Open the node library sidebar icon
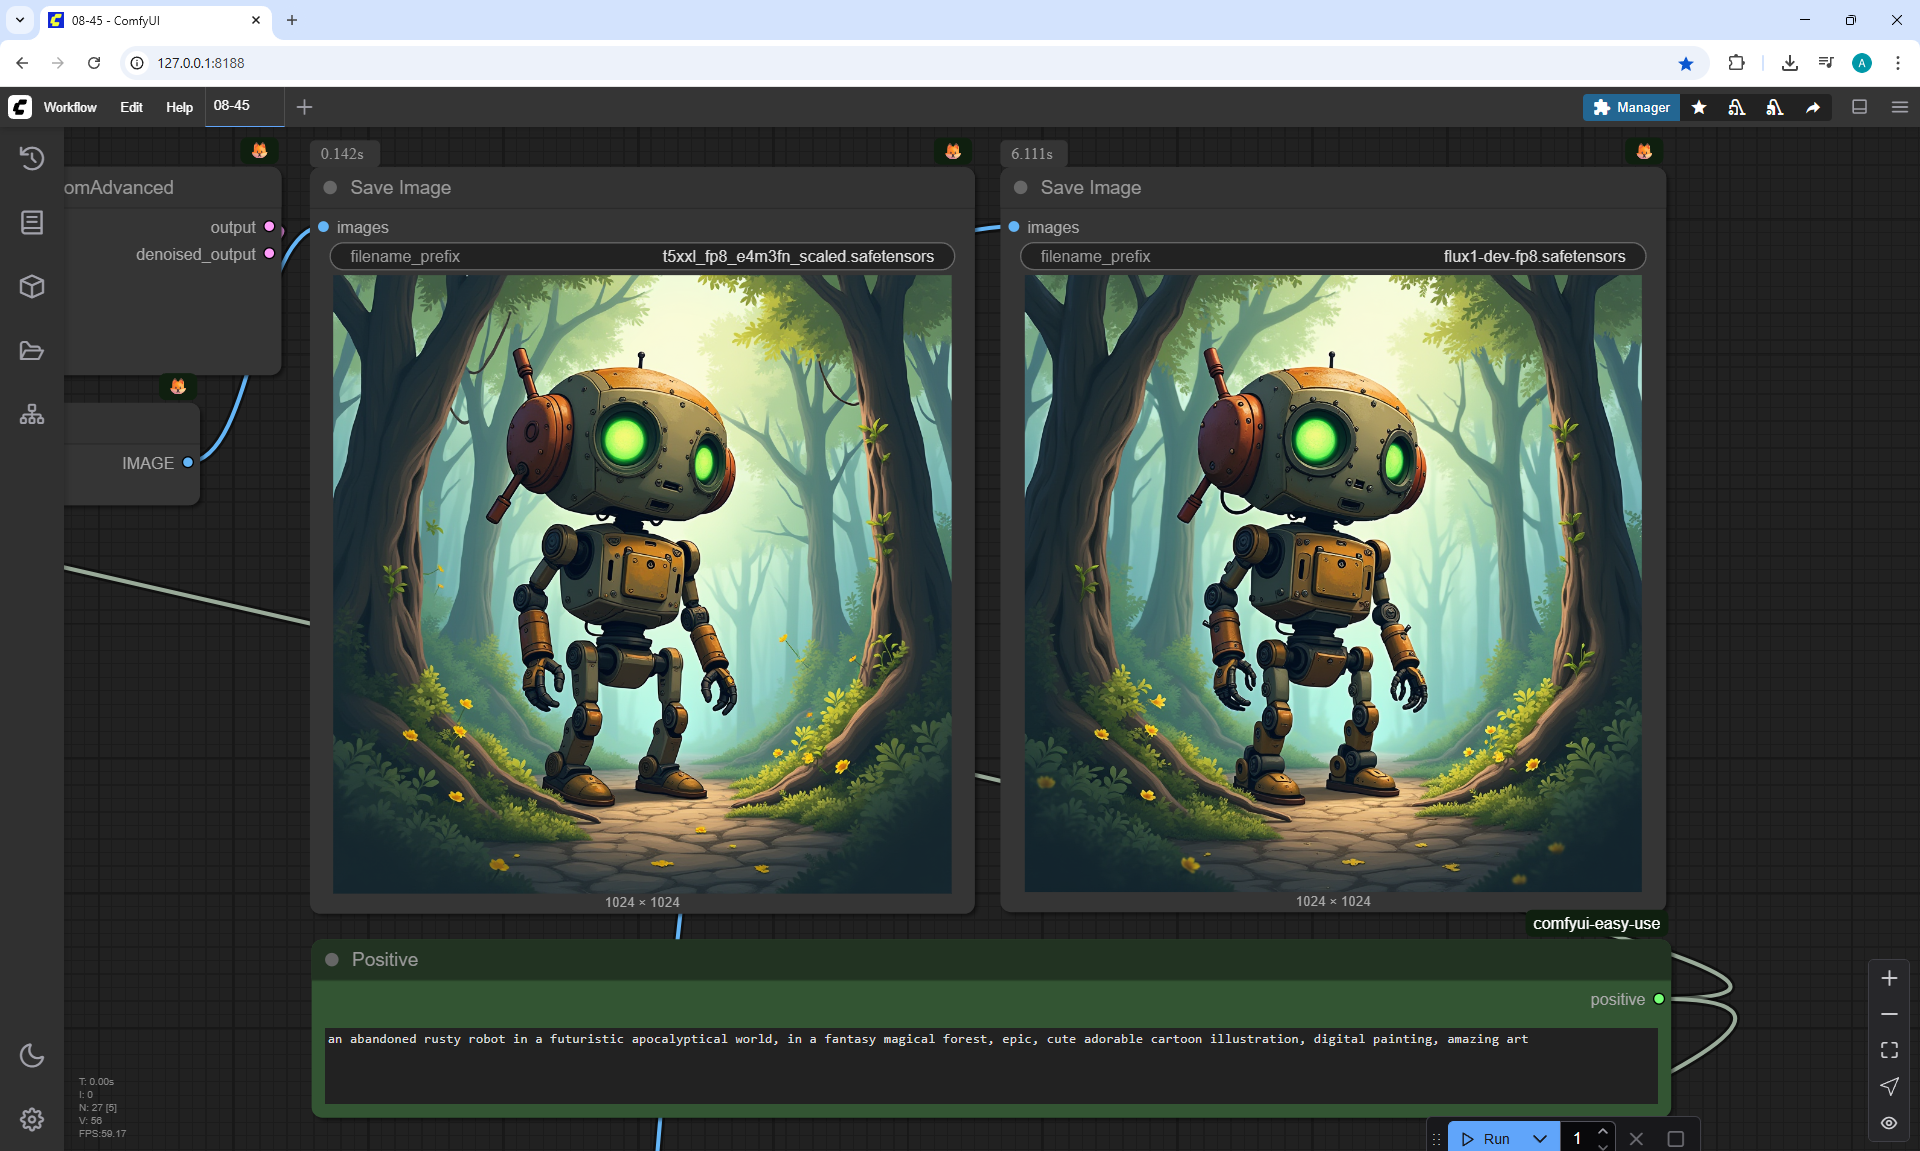1920x1151 pixels. 32,222
